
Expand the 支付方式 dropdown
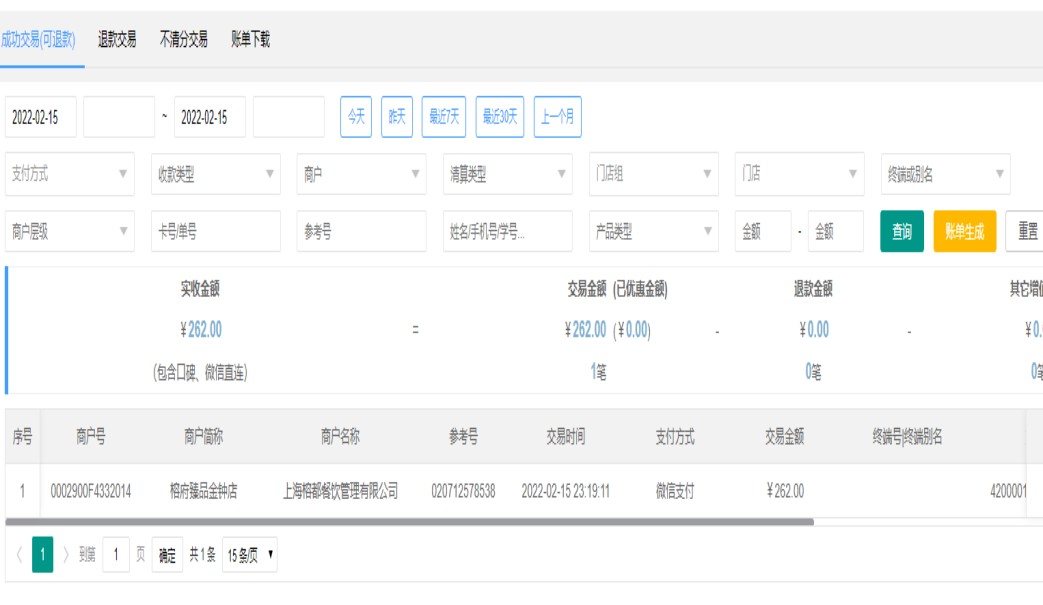(69, 173)
